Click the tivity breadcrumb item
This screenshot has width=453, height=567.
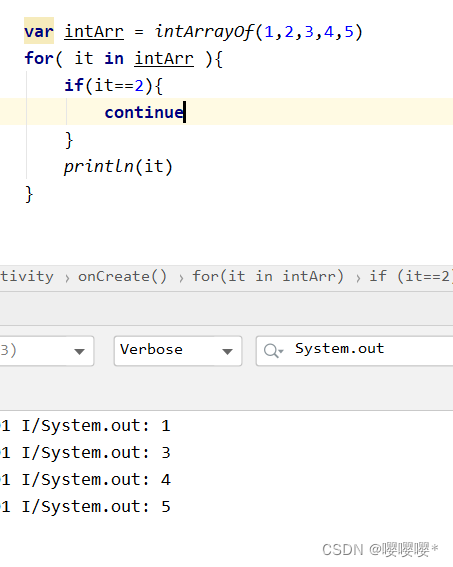(27, 277)
